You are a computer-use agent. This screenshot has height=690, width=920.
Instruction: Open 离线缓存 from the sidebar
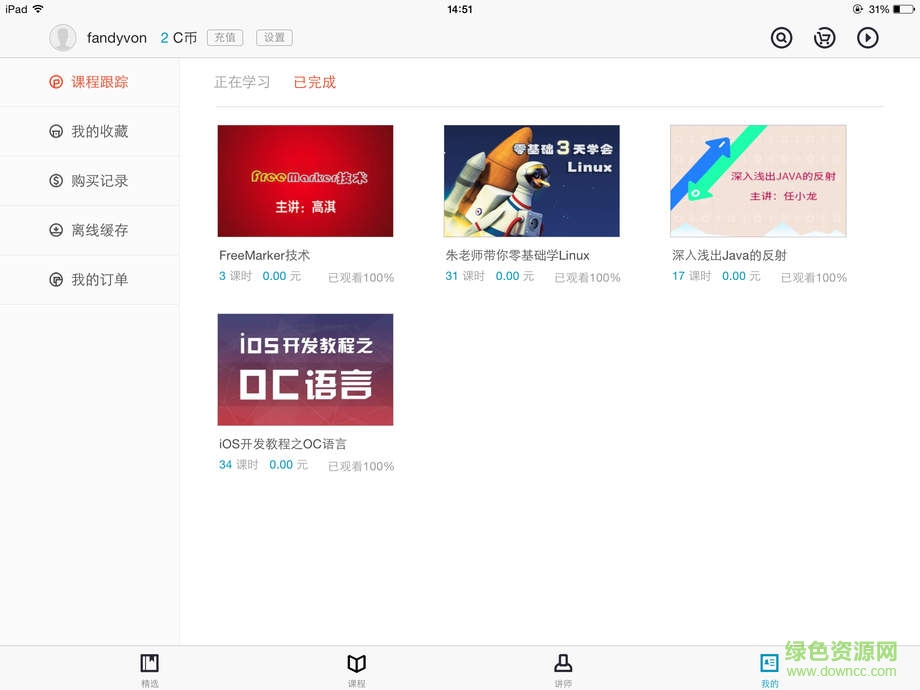coord(90,230)
